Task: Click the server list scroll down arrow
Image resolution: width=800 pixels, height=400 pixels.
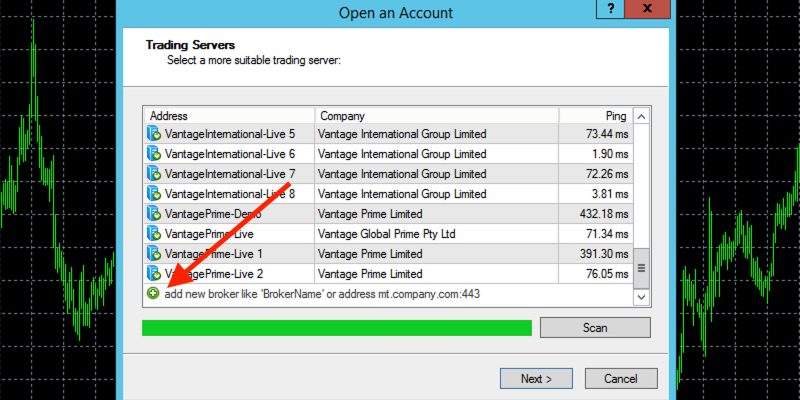Action: coord(641,296)
